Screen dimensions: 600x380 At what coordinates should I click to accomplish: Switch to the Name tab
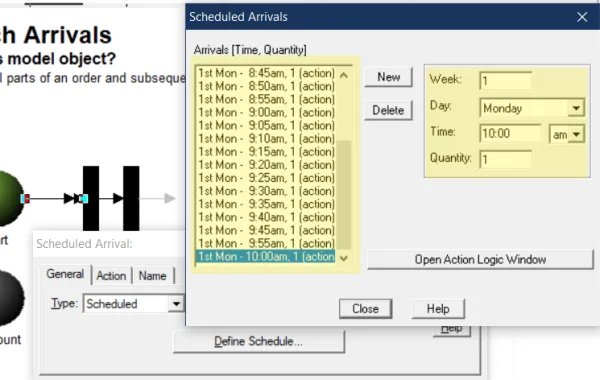(152, 276)
